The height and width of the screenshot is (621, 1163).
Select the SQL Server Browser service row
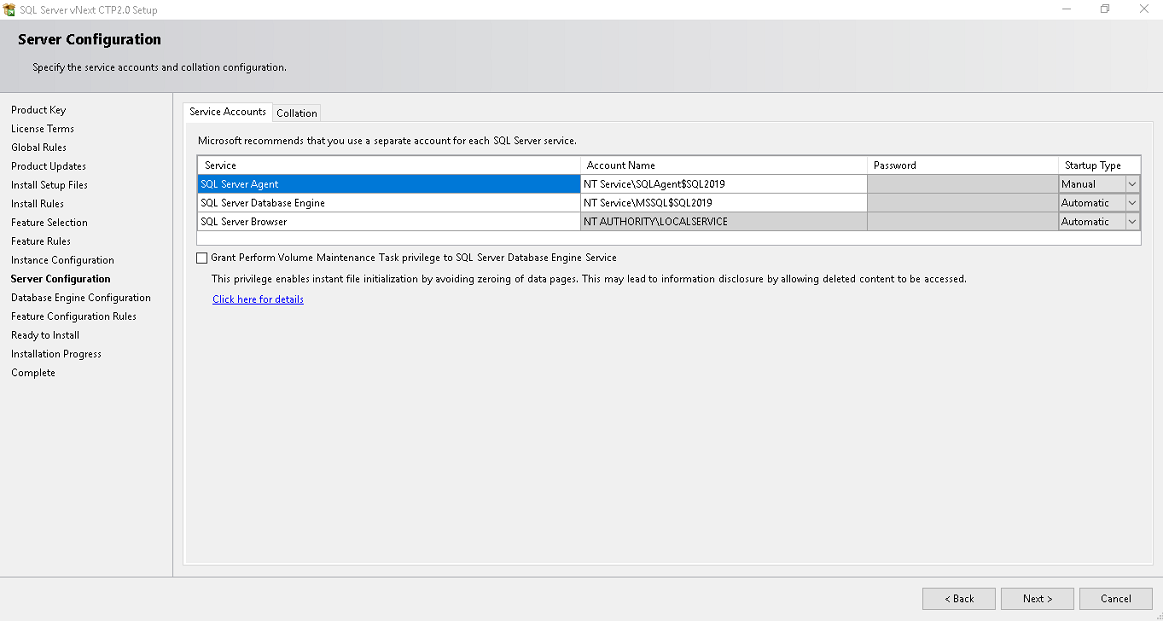tap(388, 222)
